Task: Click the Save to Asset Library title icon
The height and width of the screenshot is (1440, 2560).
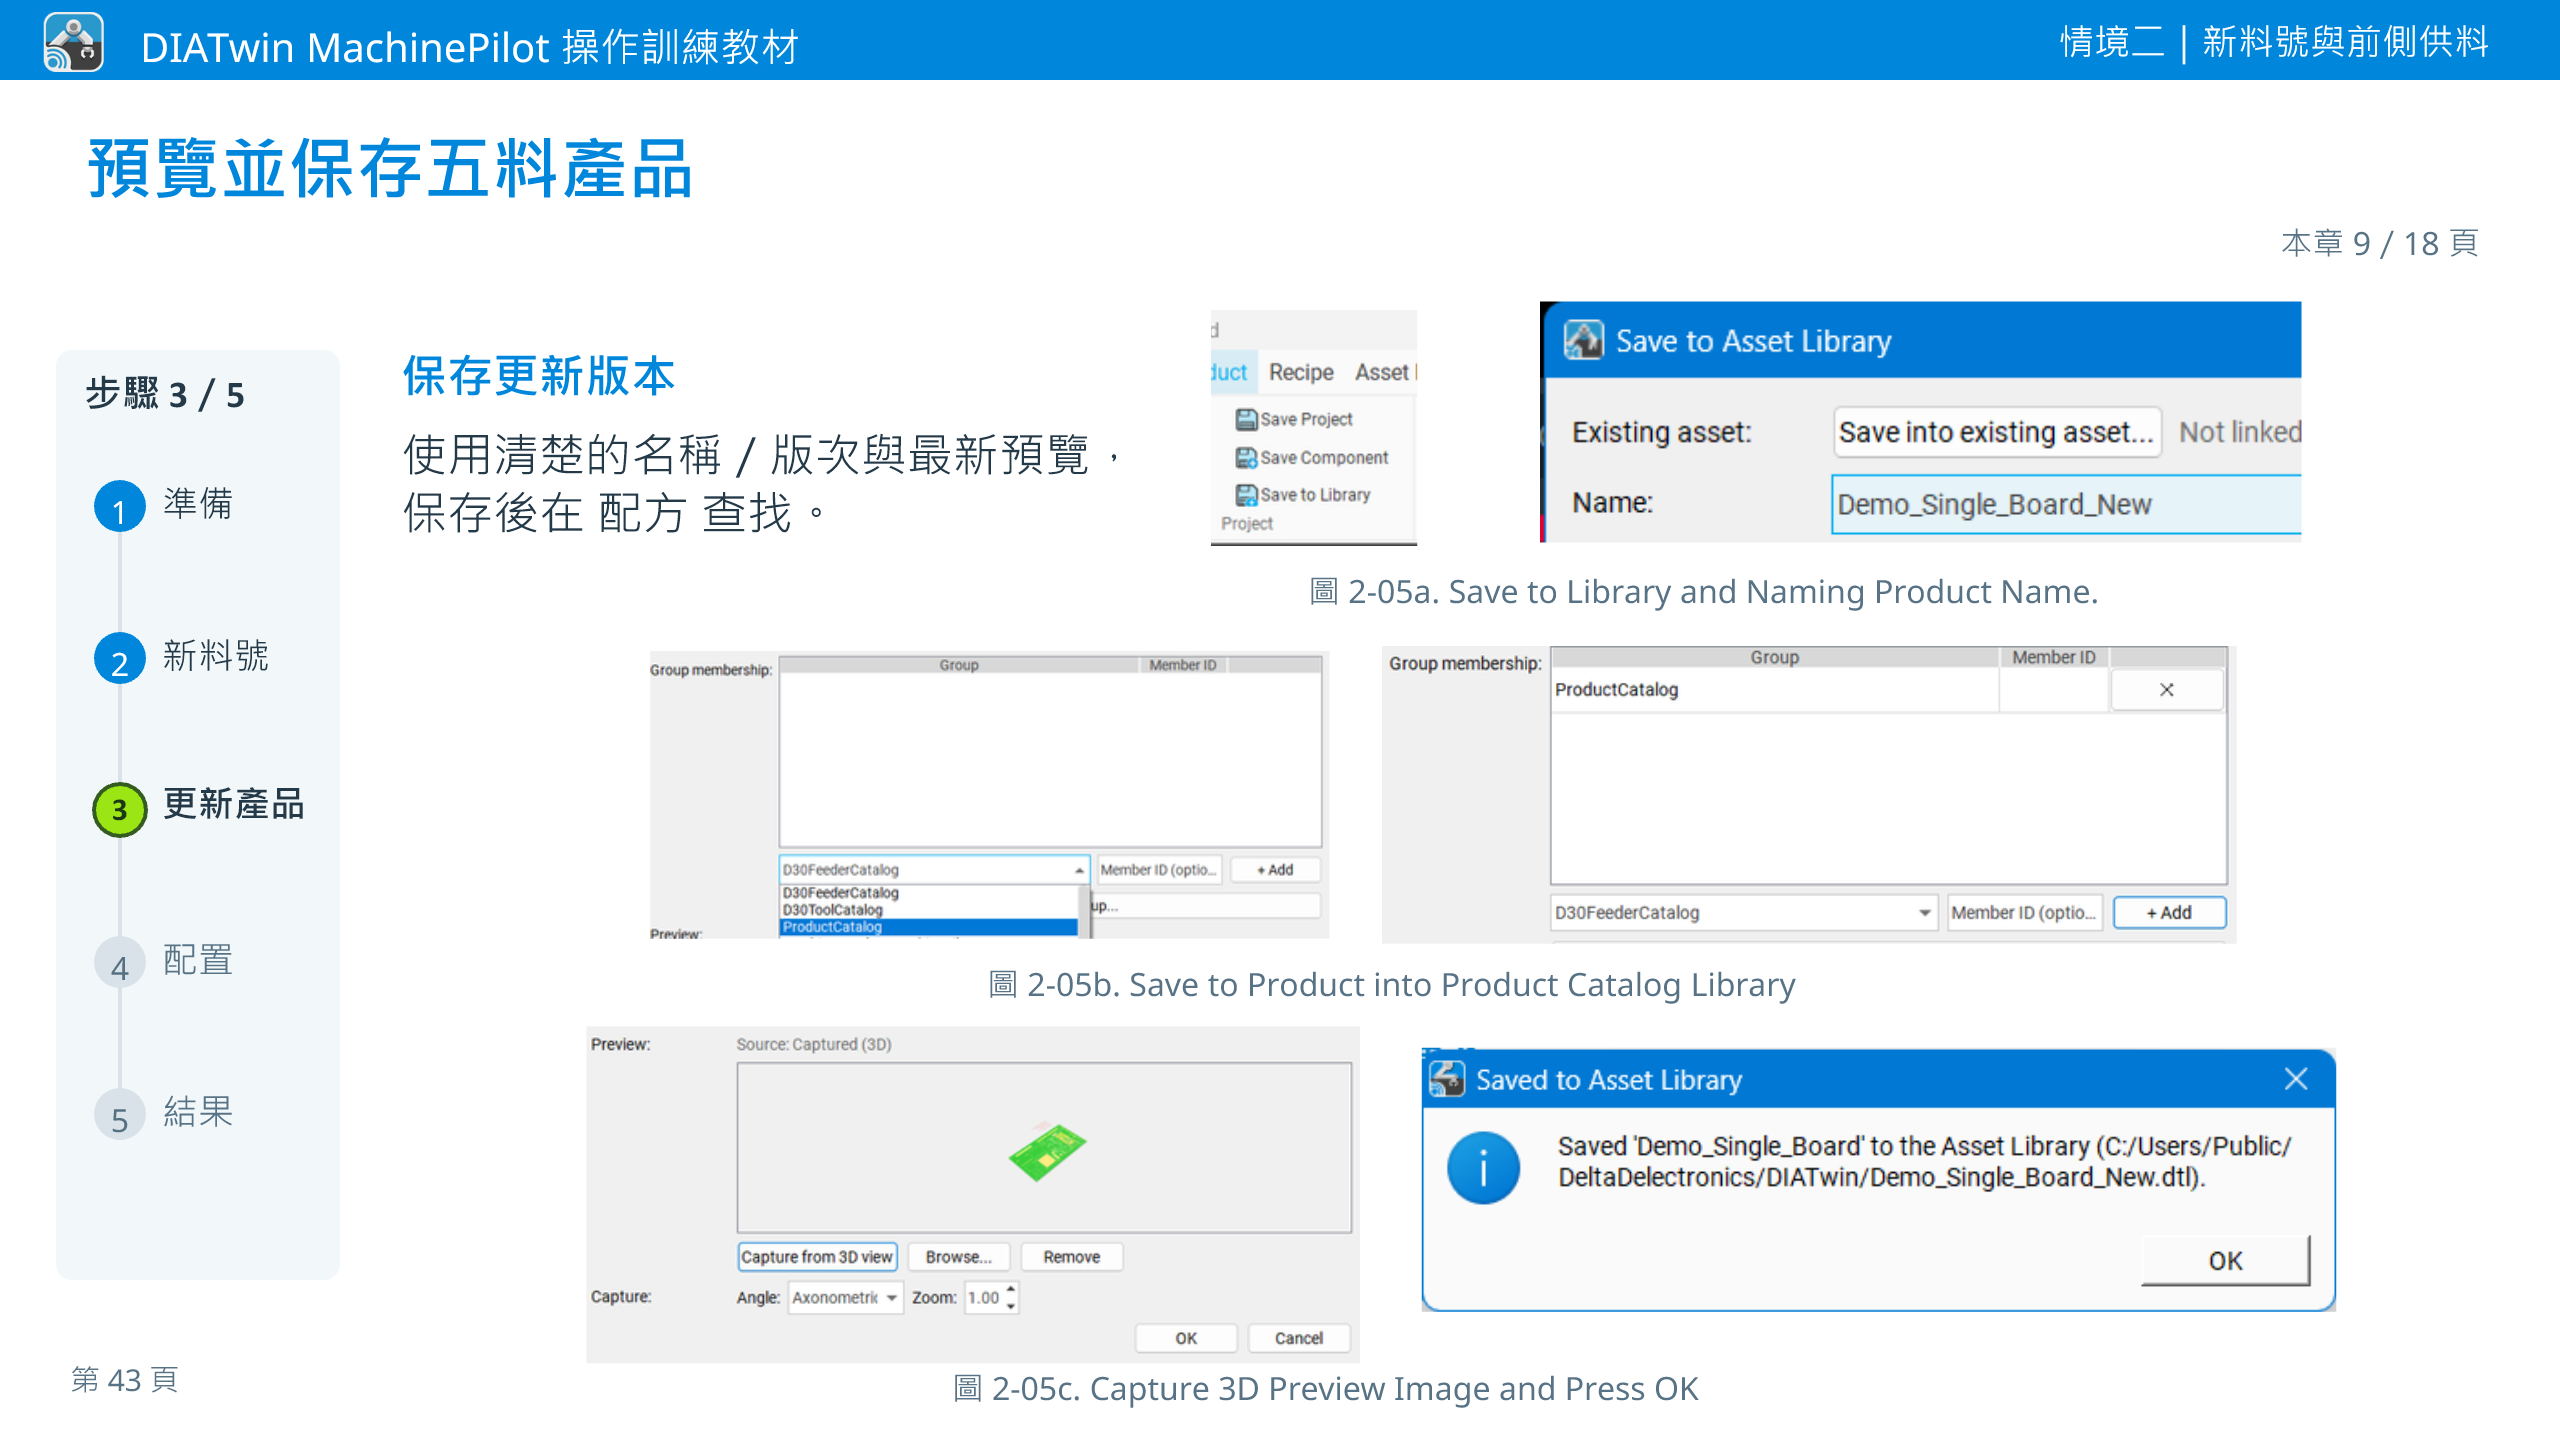Action: click(1583, 340)
